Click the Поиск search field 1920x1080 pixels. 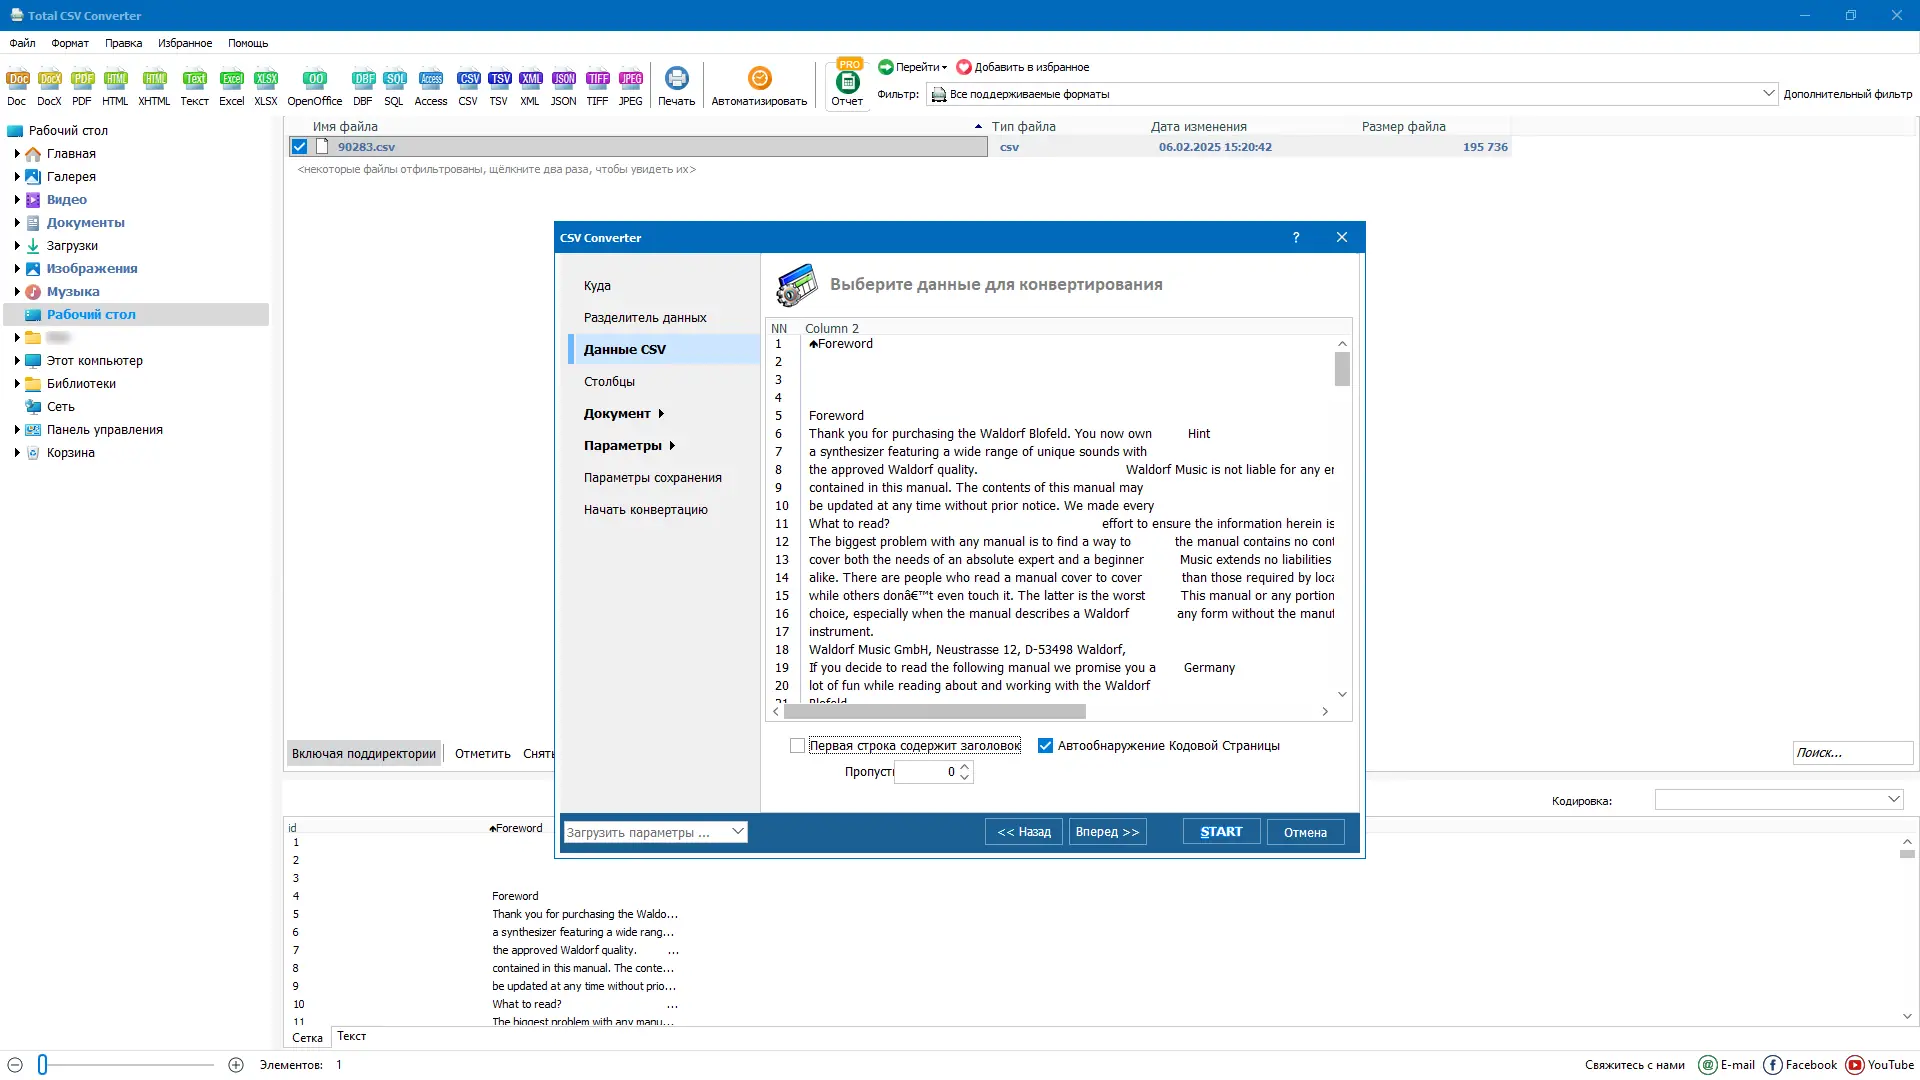click(1851, 753)
